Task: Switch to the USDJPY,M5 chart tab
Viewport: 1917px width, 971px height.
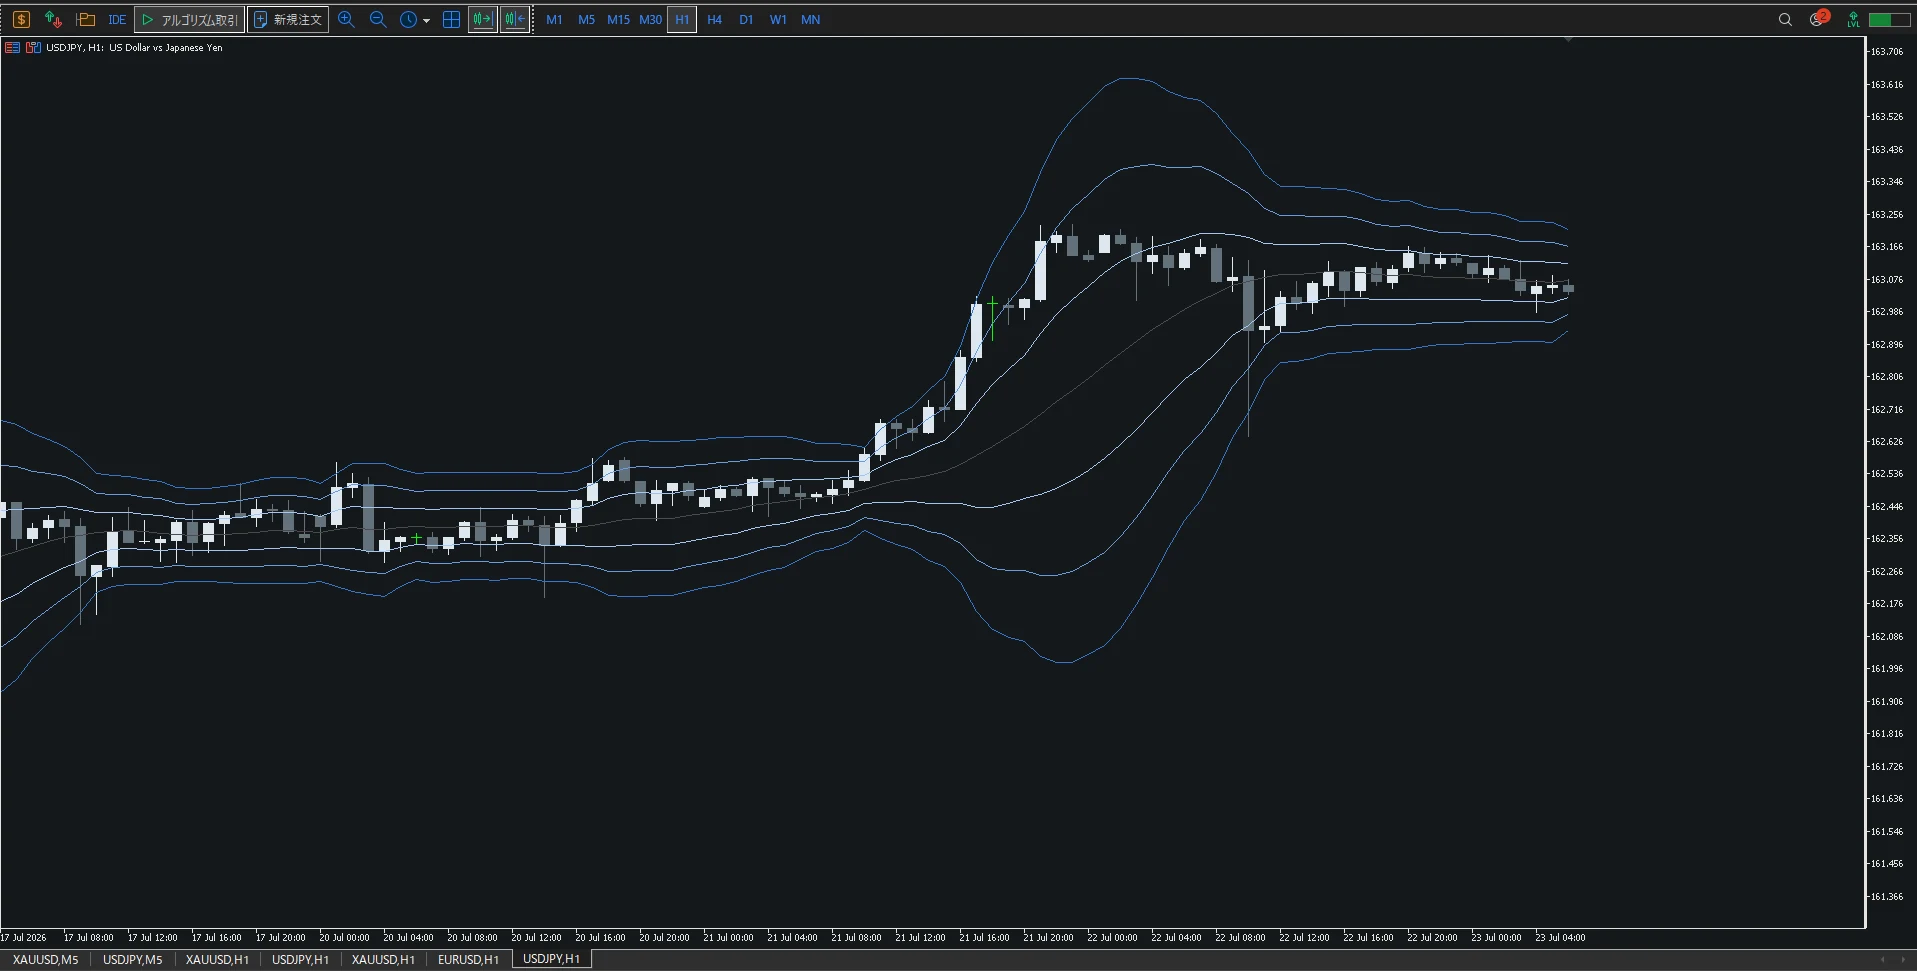Action: pos(132,959)
